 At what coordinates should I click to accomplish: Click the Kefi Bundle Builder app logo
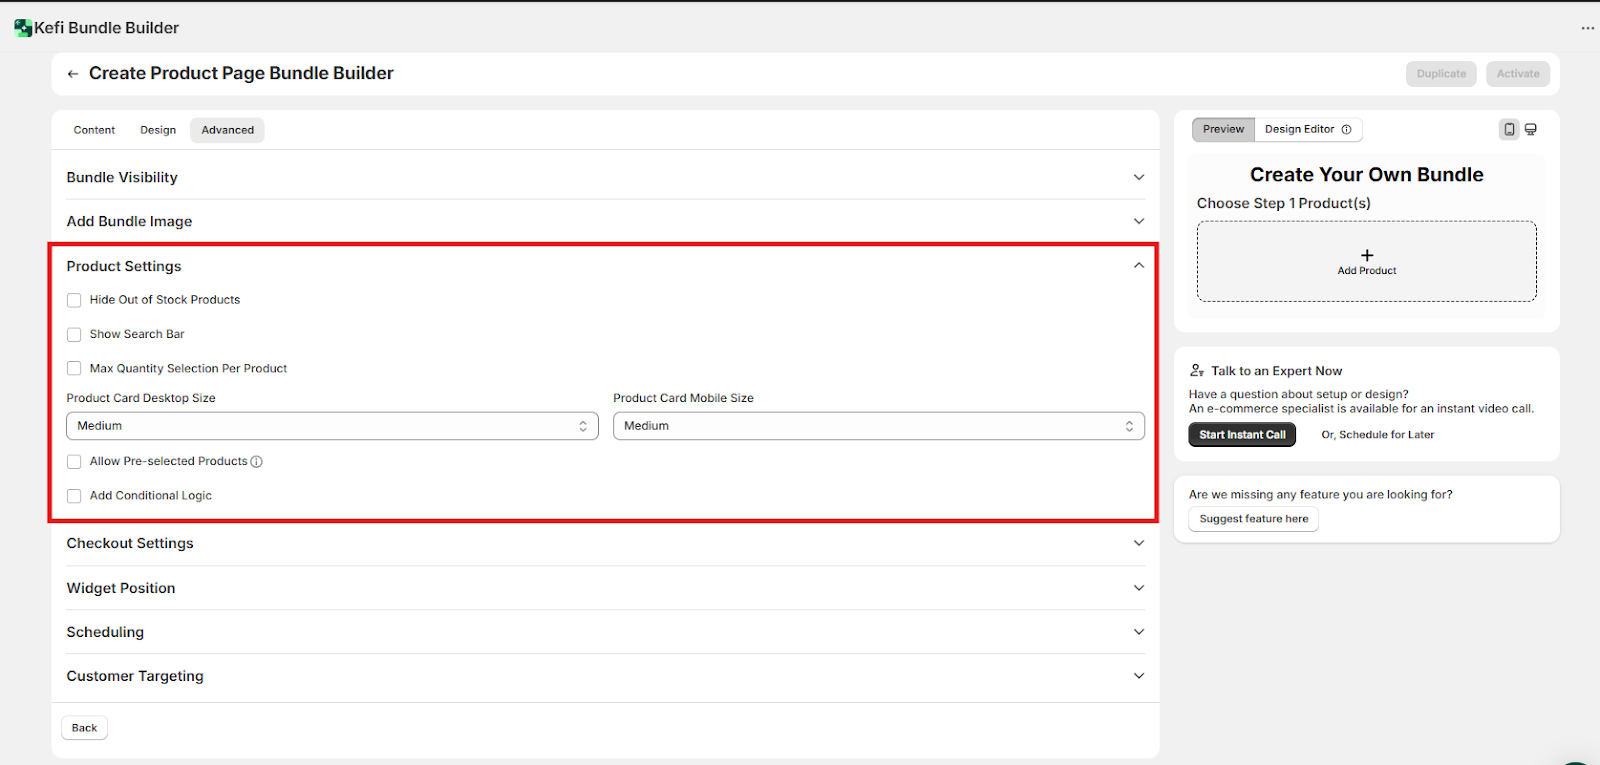click(23, 28)
